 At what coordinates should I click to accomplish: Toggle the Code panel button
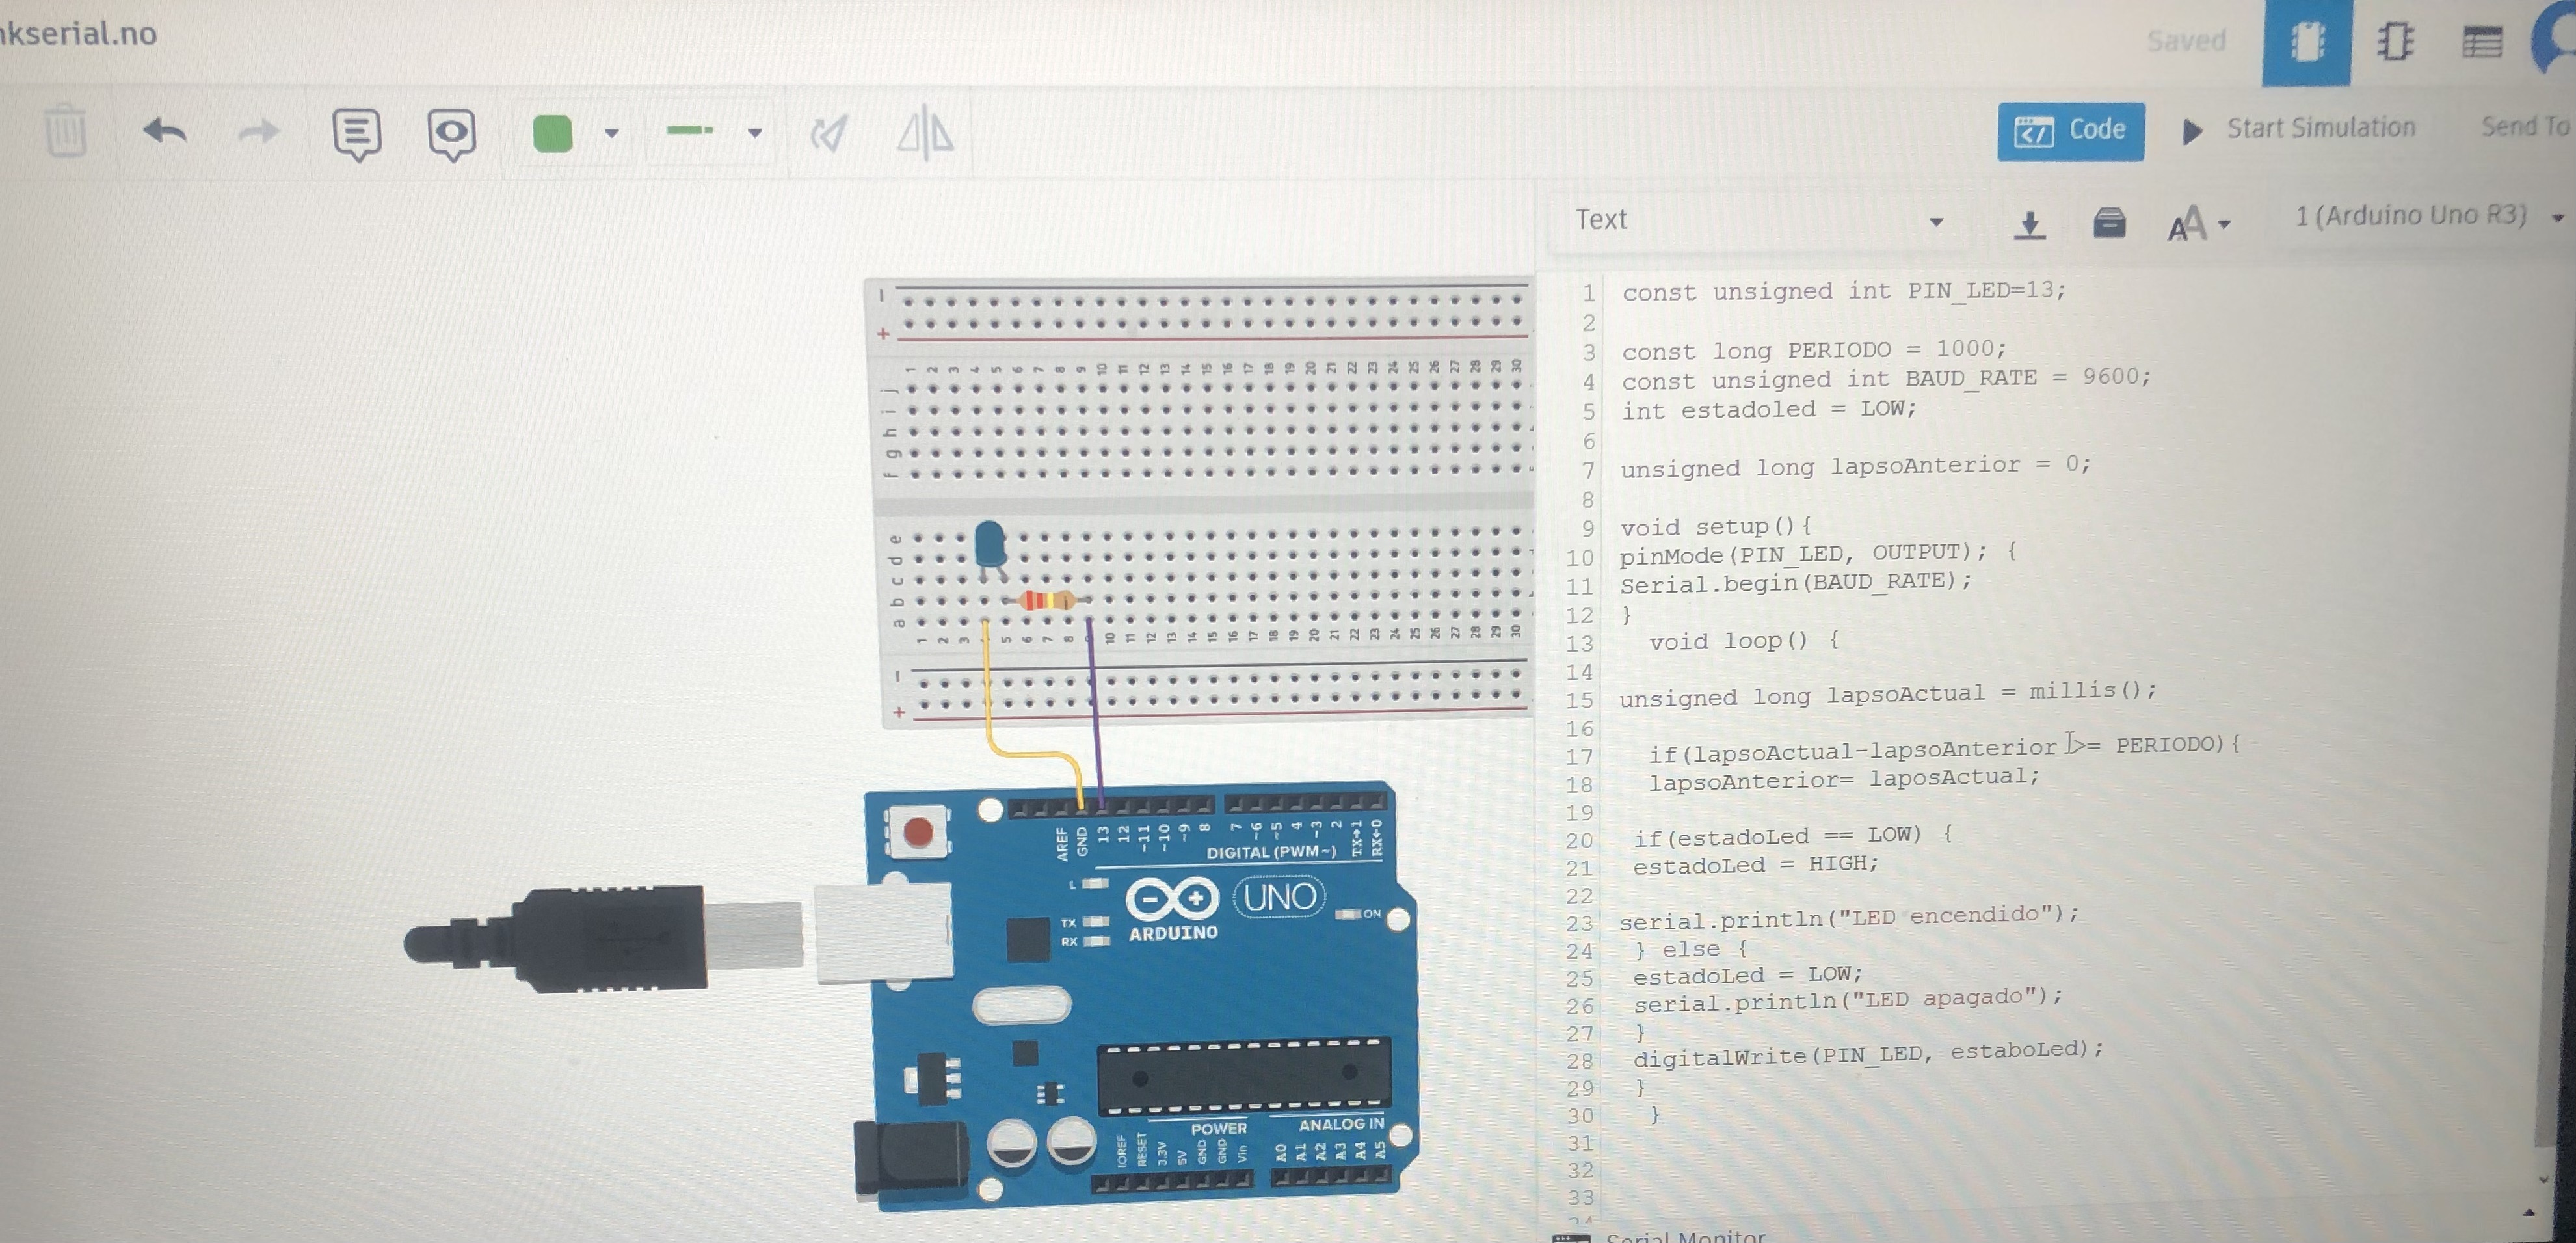[x=2070, y=130]
